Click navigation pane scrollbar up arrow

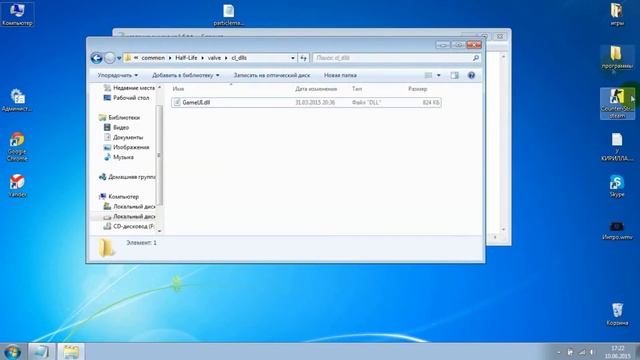160,87
